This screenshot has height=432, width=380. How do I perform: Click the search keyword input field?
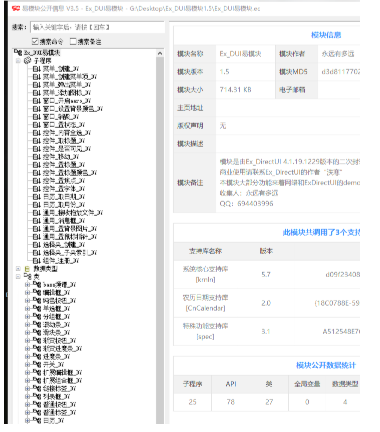[97, 27]
